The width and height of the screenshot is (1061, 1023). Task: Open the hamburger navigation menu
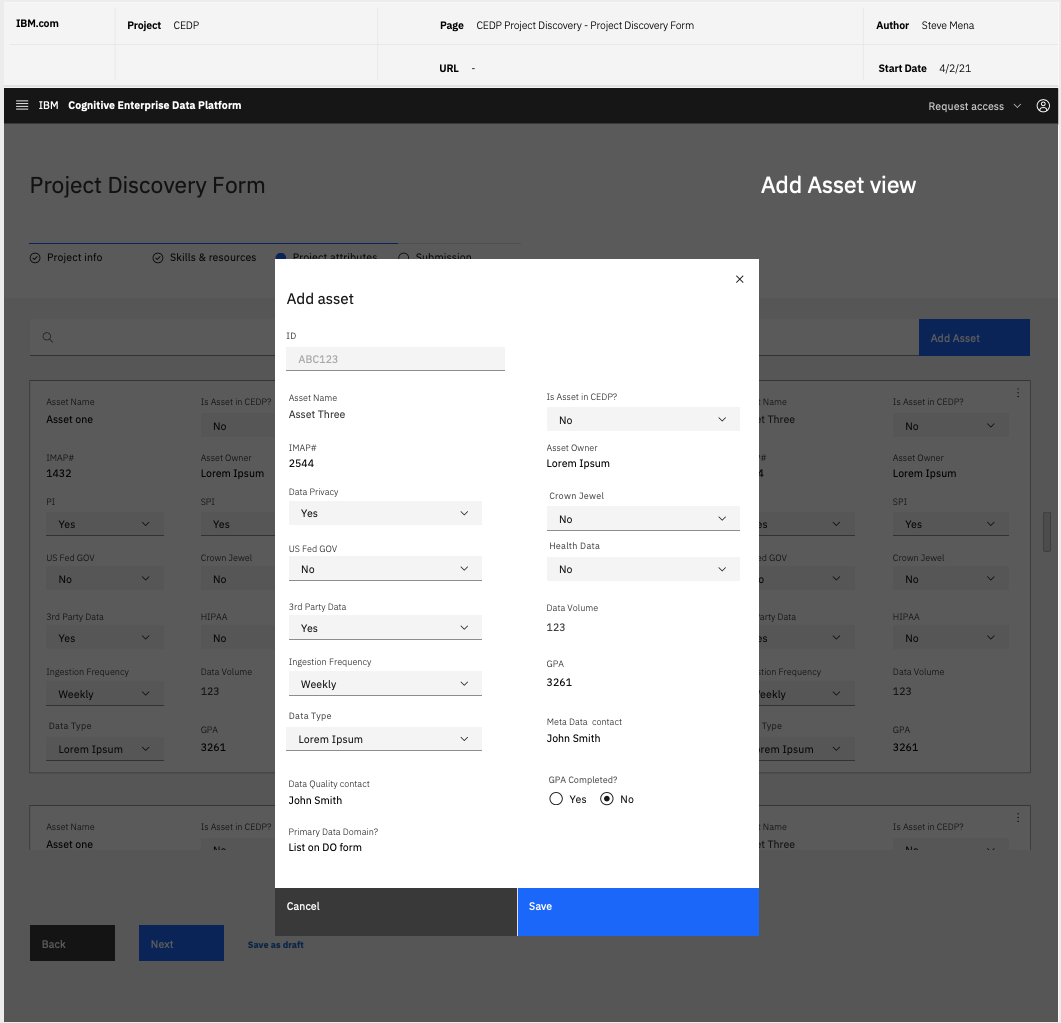22,105
